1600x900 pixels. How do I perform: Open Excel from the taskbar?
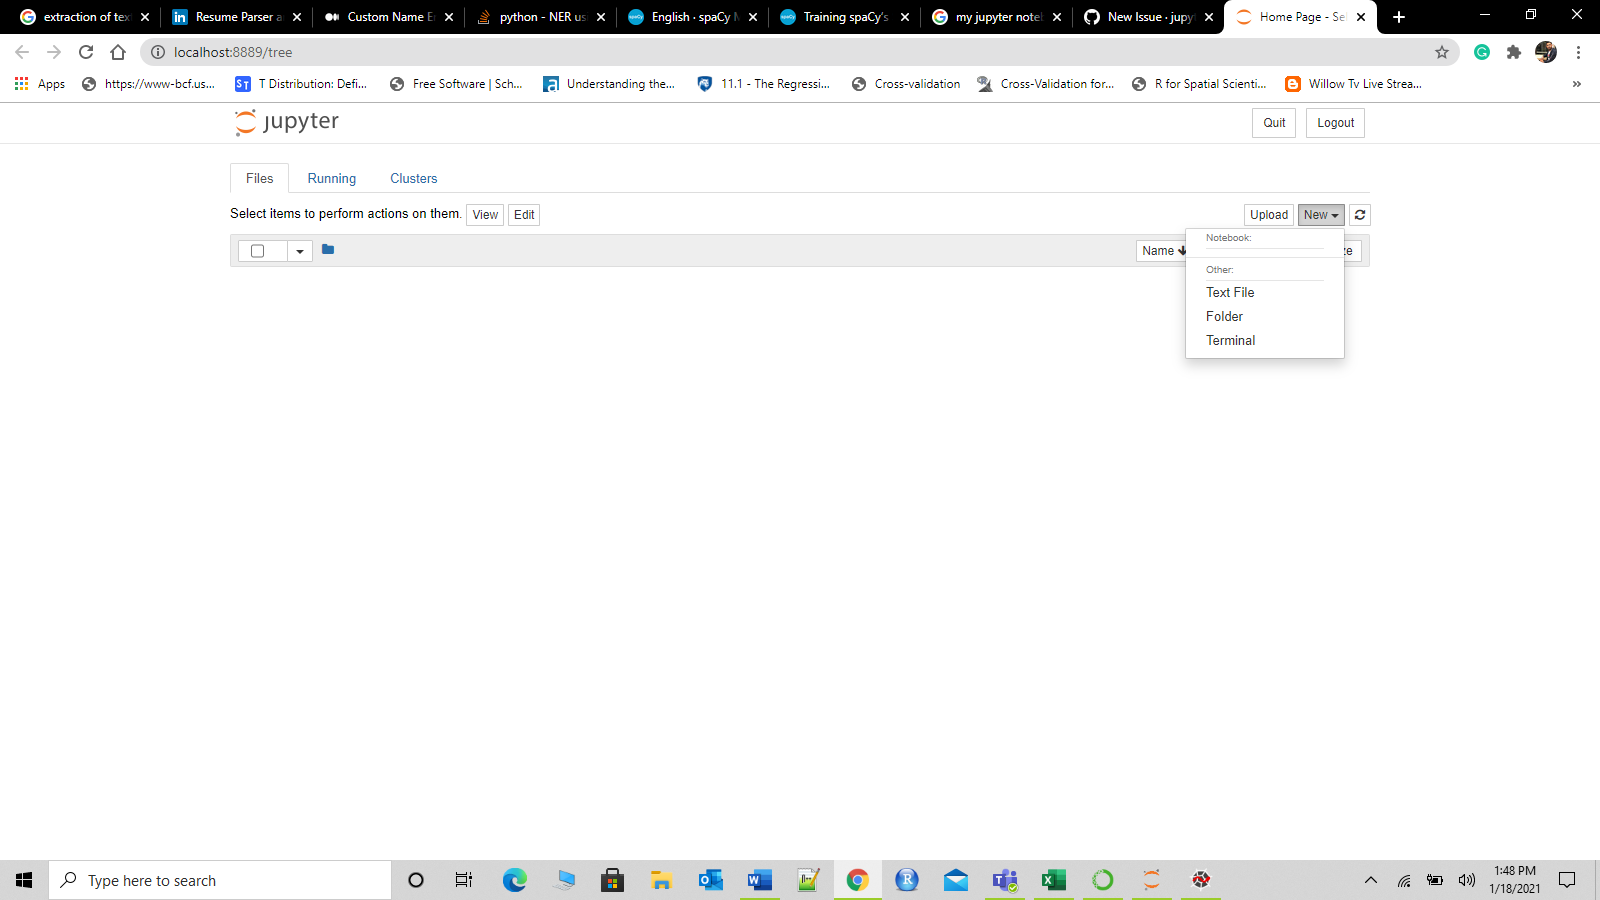click(1053, 880)
